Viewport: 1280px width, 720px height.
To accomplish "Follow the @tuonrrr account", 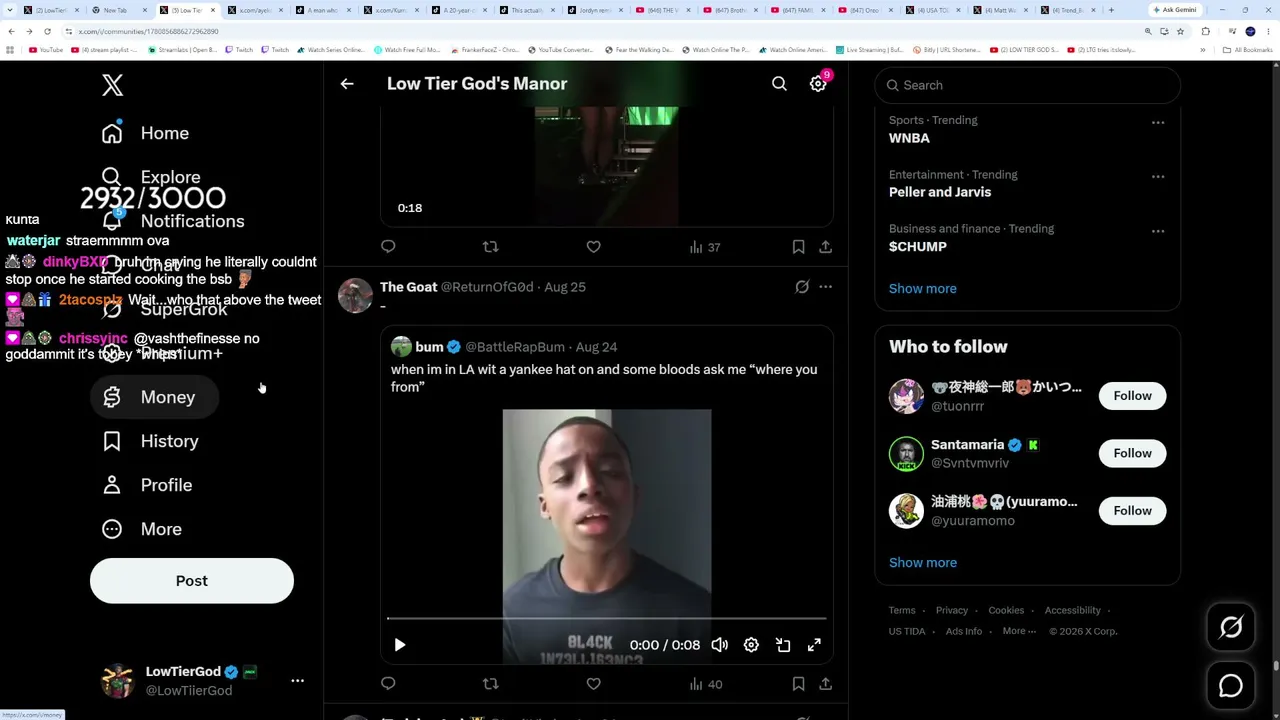I will click(x=1132, y=396).
